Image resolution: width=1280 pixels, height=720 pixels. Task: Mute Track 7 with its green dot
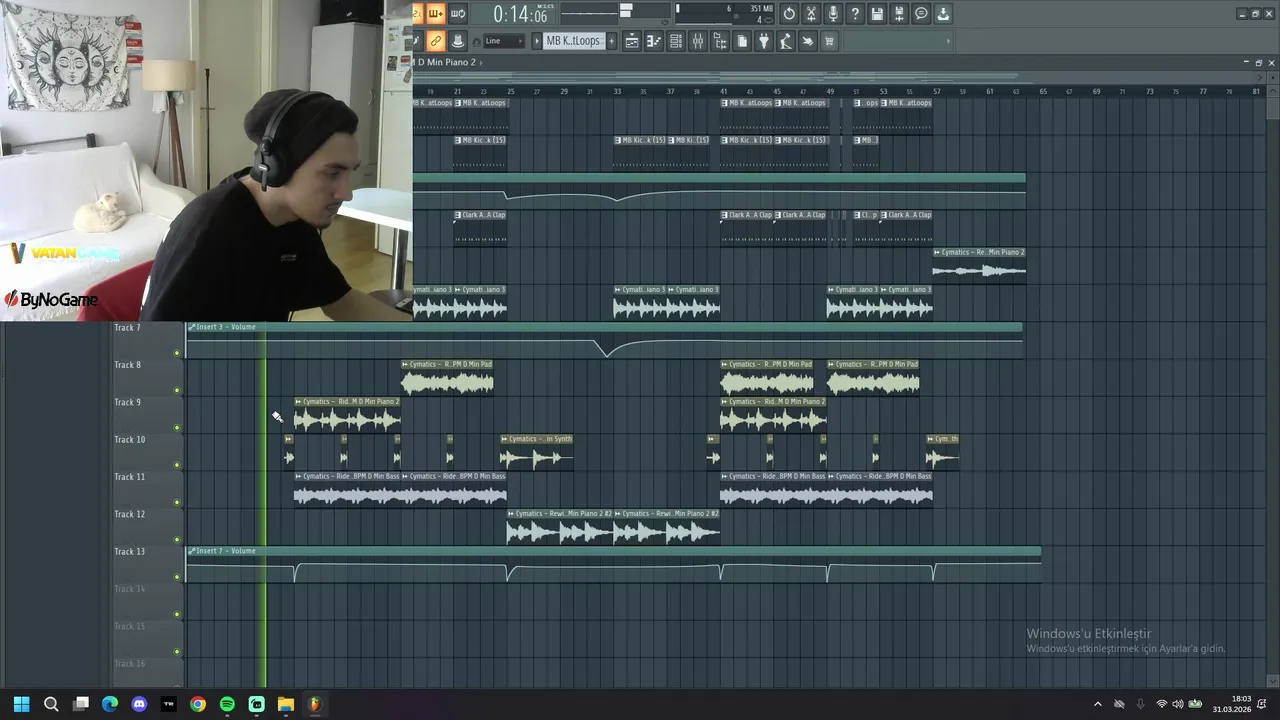tap(177, 353)
